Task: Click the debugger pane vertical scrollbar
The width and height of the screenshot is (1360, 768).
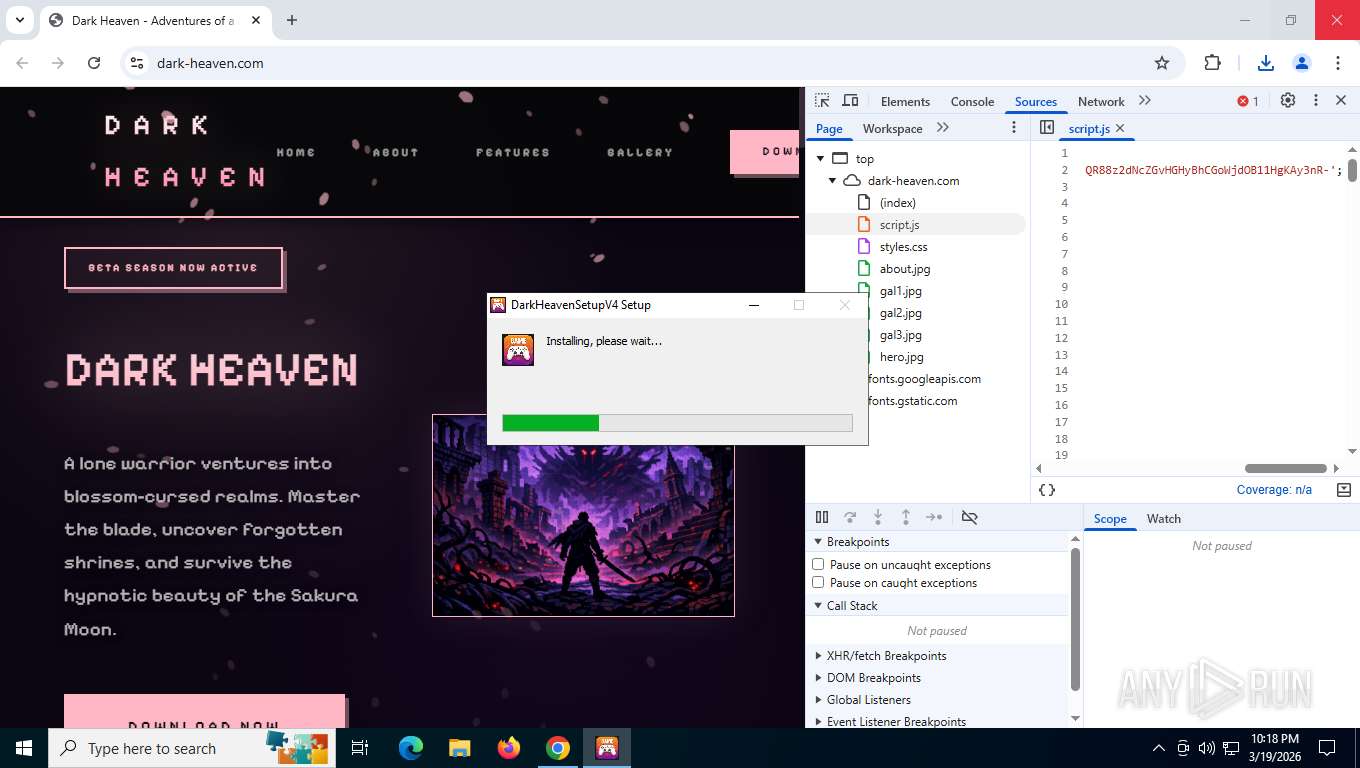Action: 1075,620
